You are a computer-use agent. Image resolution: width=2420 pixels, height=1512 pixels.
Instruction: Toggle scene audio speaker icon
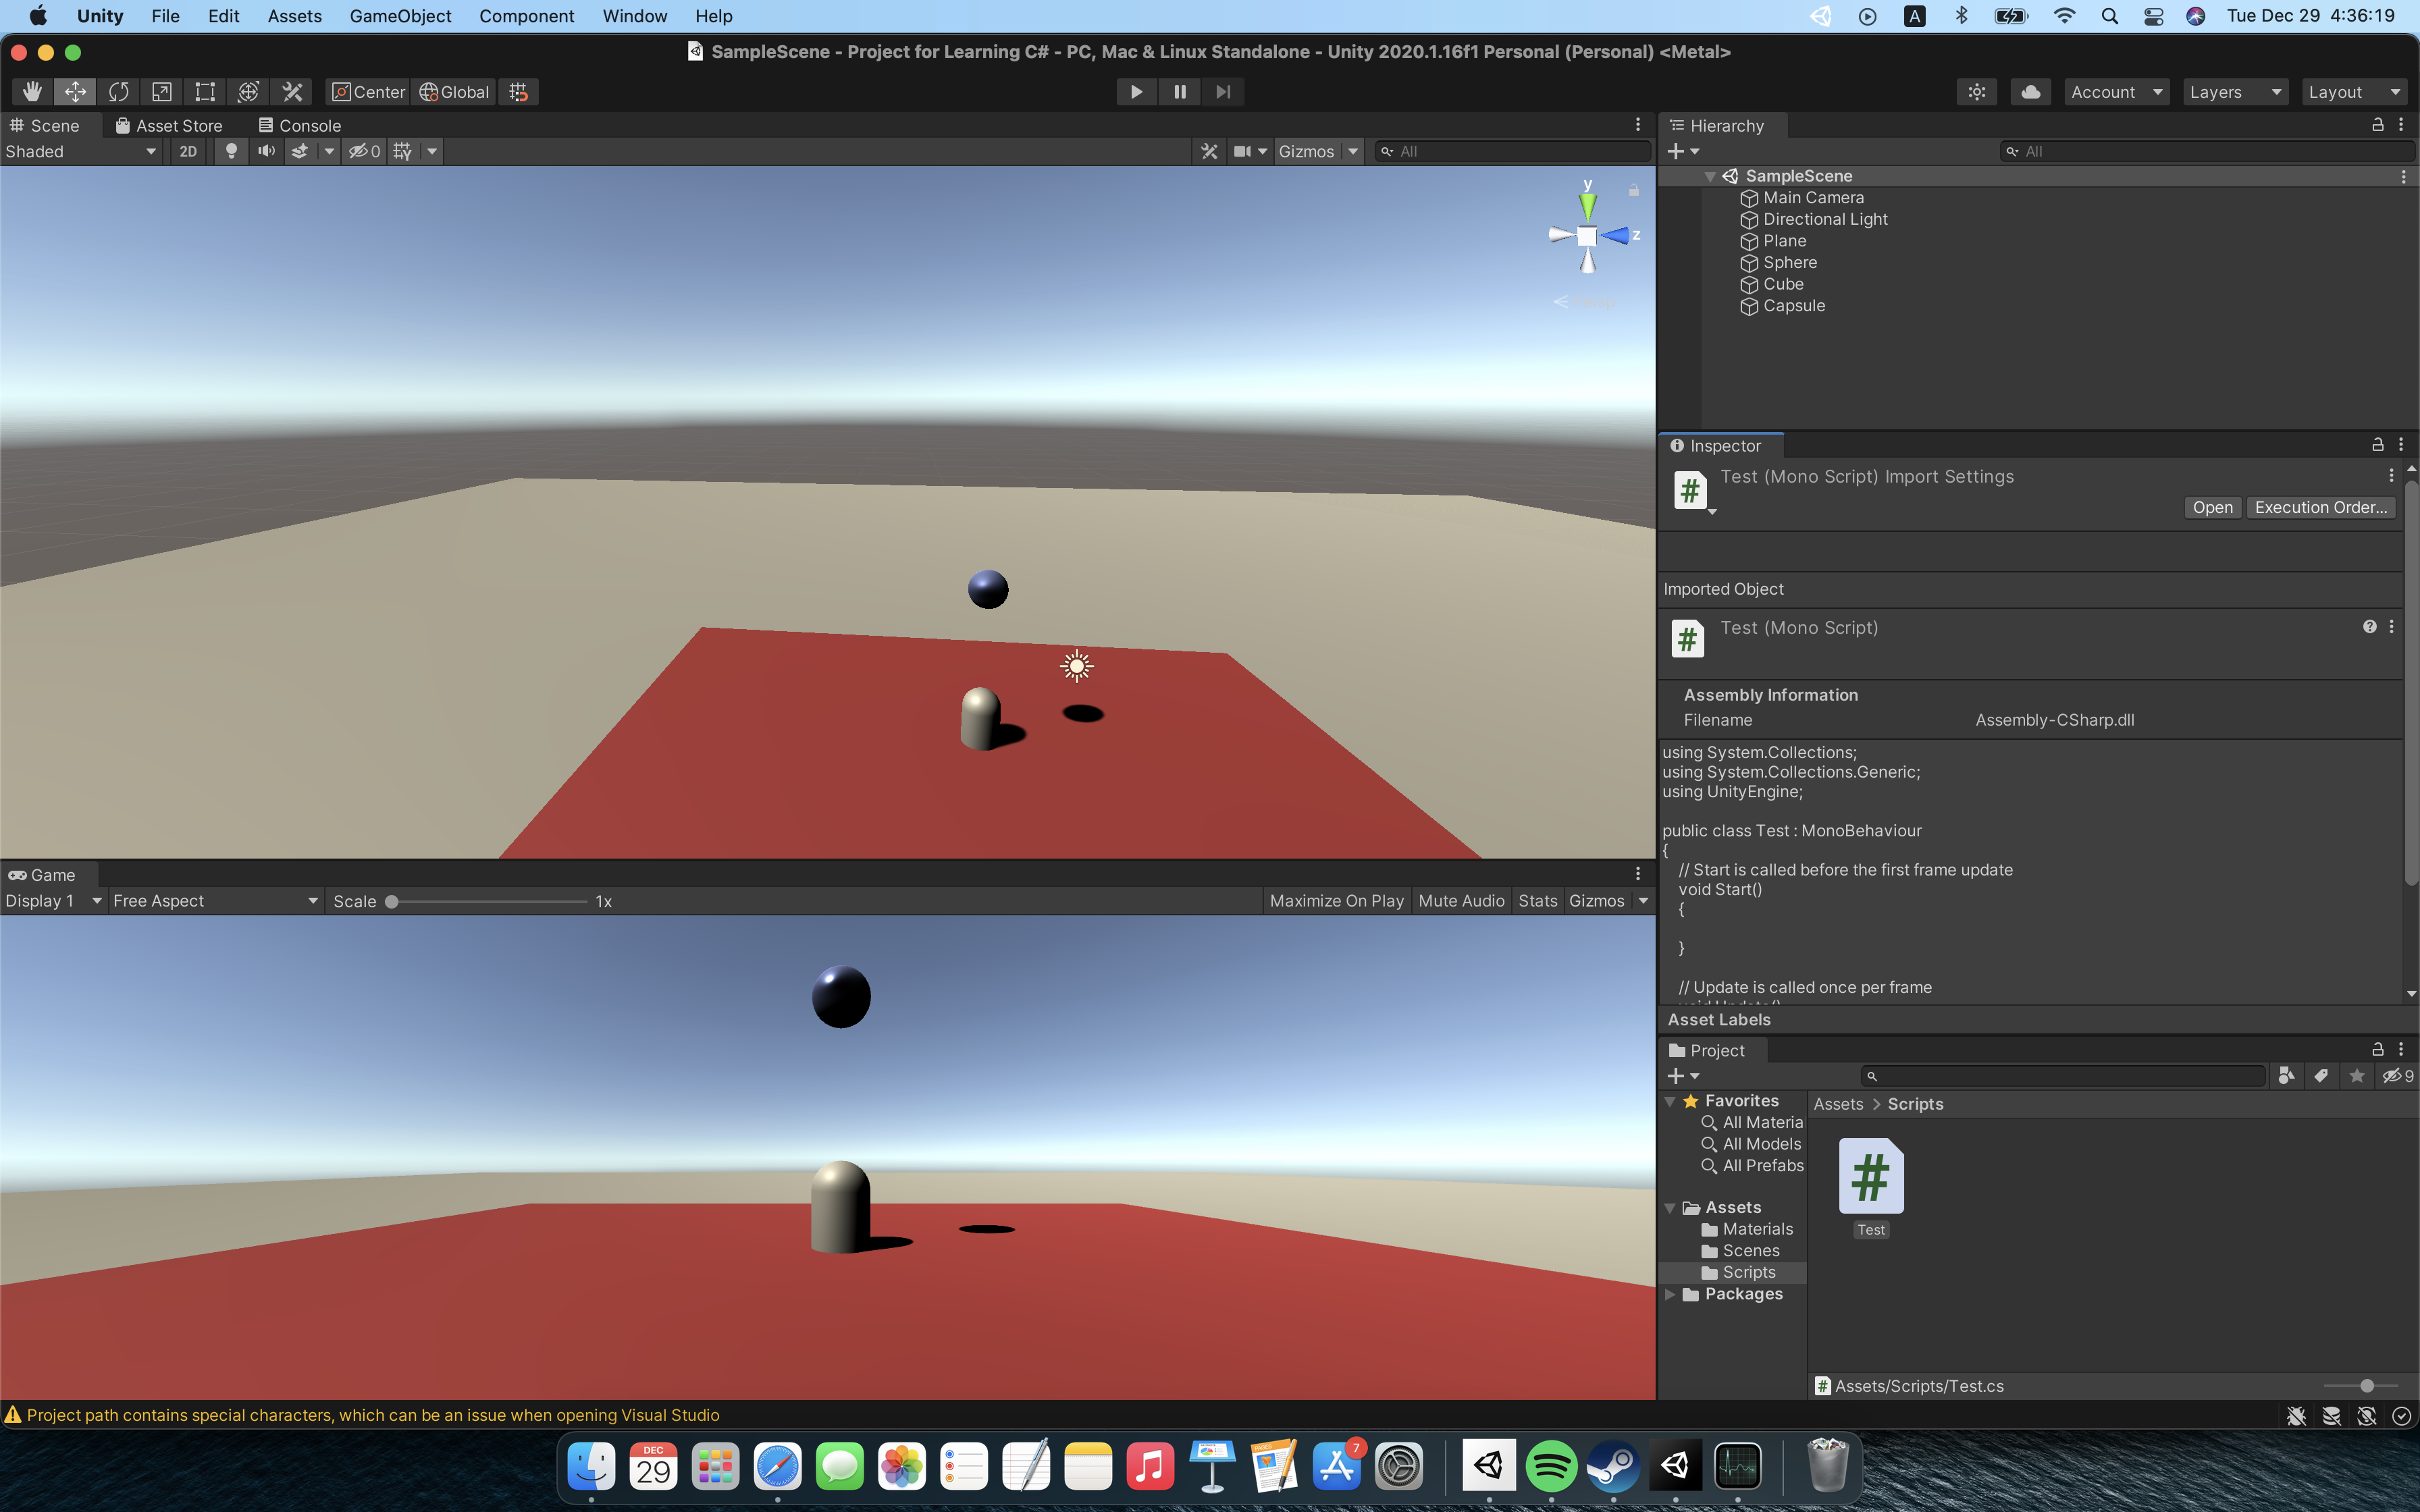click(x=266, y=151)
